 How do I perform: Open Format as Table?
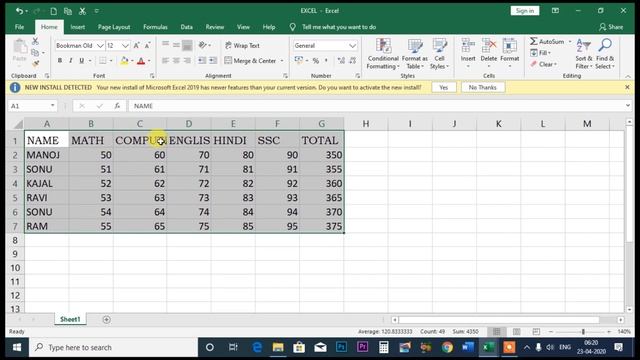[415, 54]
